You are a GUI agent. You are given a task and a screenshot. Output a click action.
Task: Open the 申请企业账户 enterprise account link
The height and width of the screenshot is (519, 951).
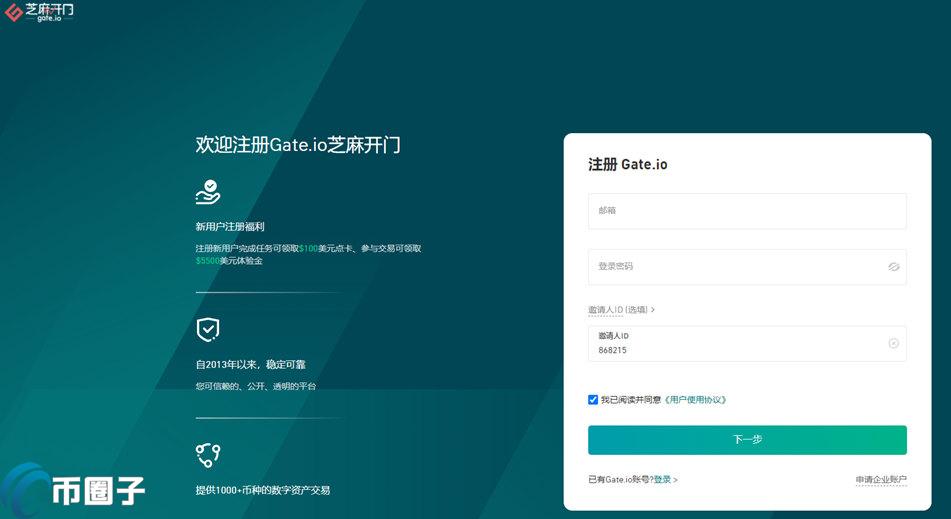(x=881, y=480)
